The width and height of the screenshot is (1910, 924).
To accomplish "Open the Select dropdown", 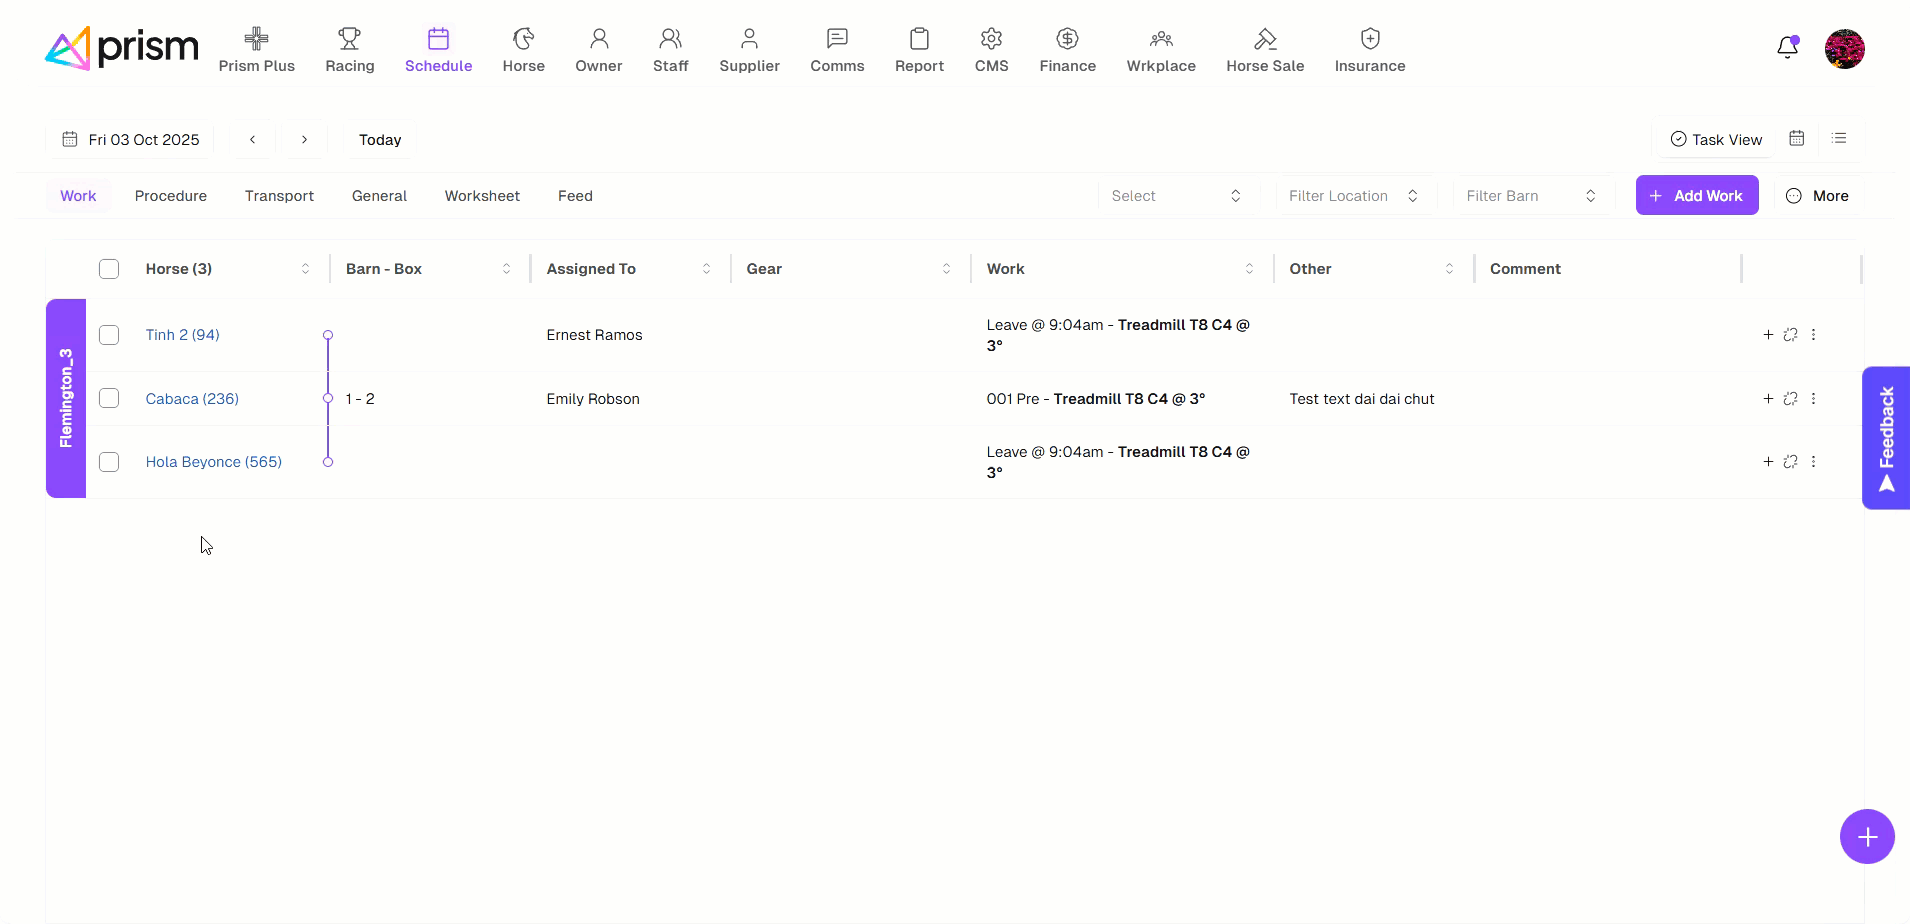I will point(1176,196).
